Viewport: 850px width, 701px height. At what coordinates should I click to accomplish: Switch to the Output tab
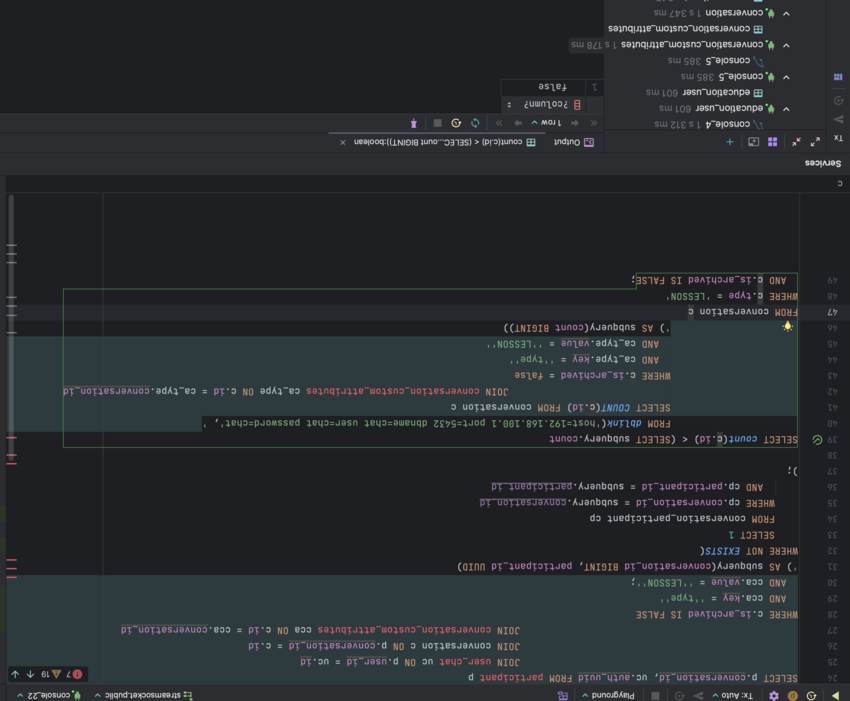tap(574, 142)
